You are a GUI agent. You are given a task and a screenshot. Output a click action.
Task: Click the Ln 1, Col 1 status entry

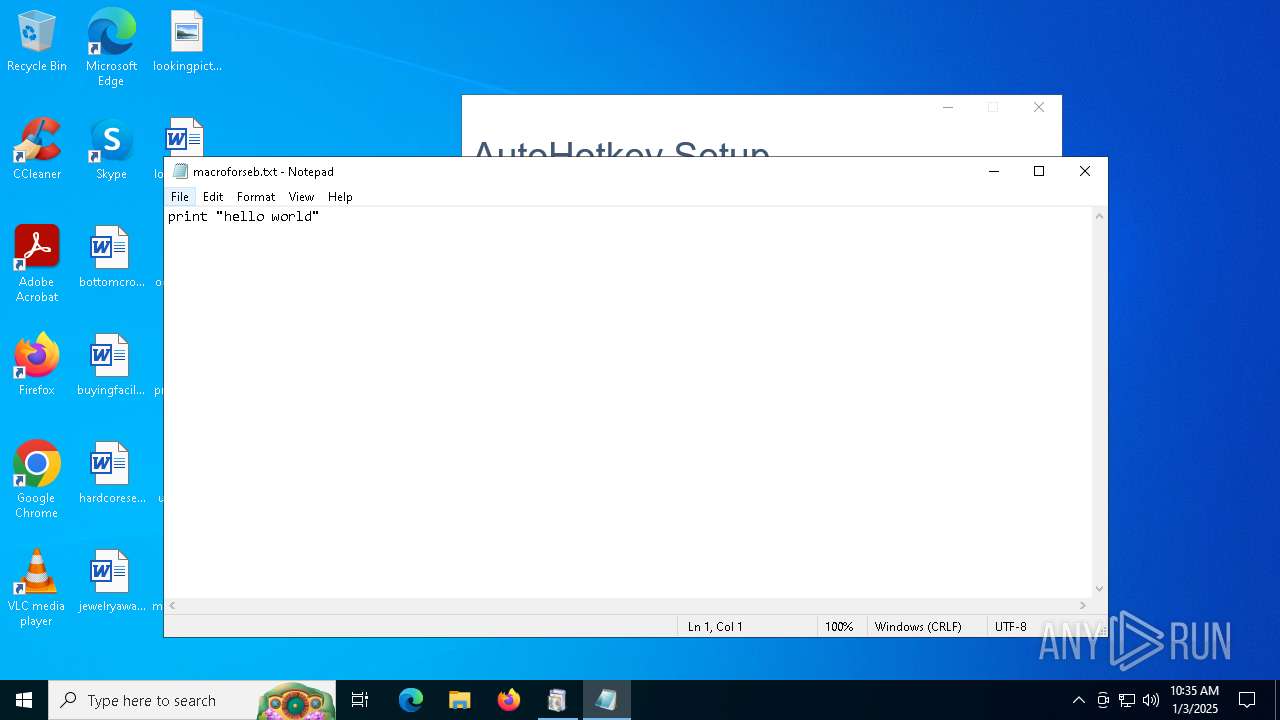point(715,627)
